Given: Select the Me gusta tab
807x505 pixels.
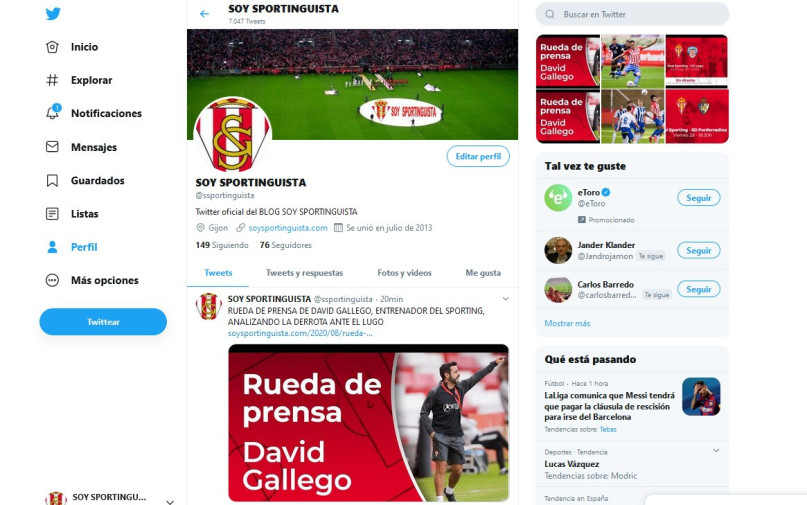Looking at the screenshot, I should [x=483, y=273].
